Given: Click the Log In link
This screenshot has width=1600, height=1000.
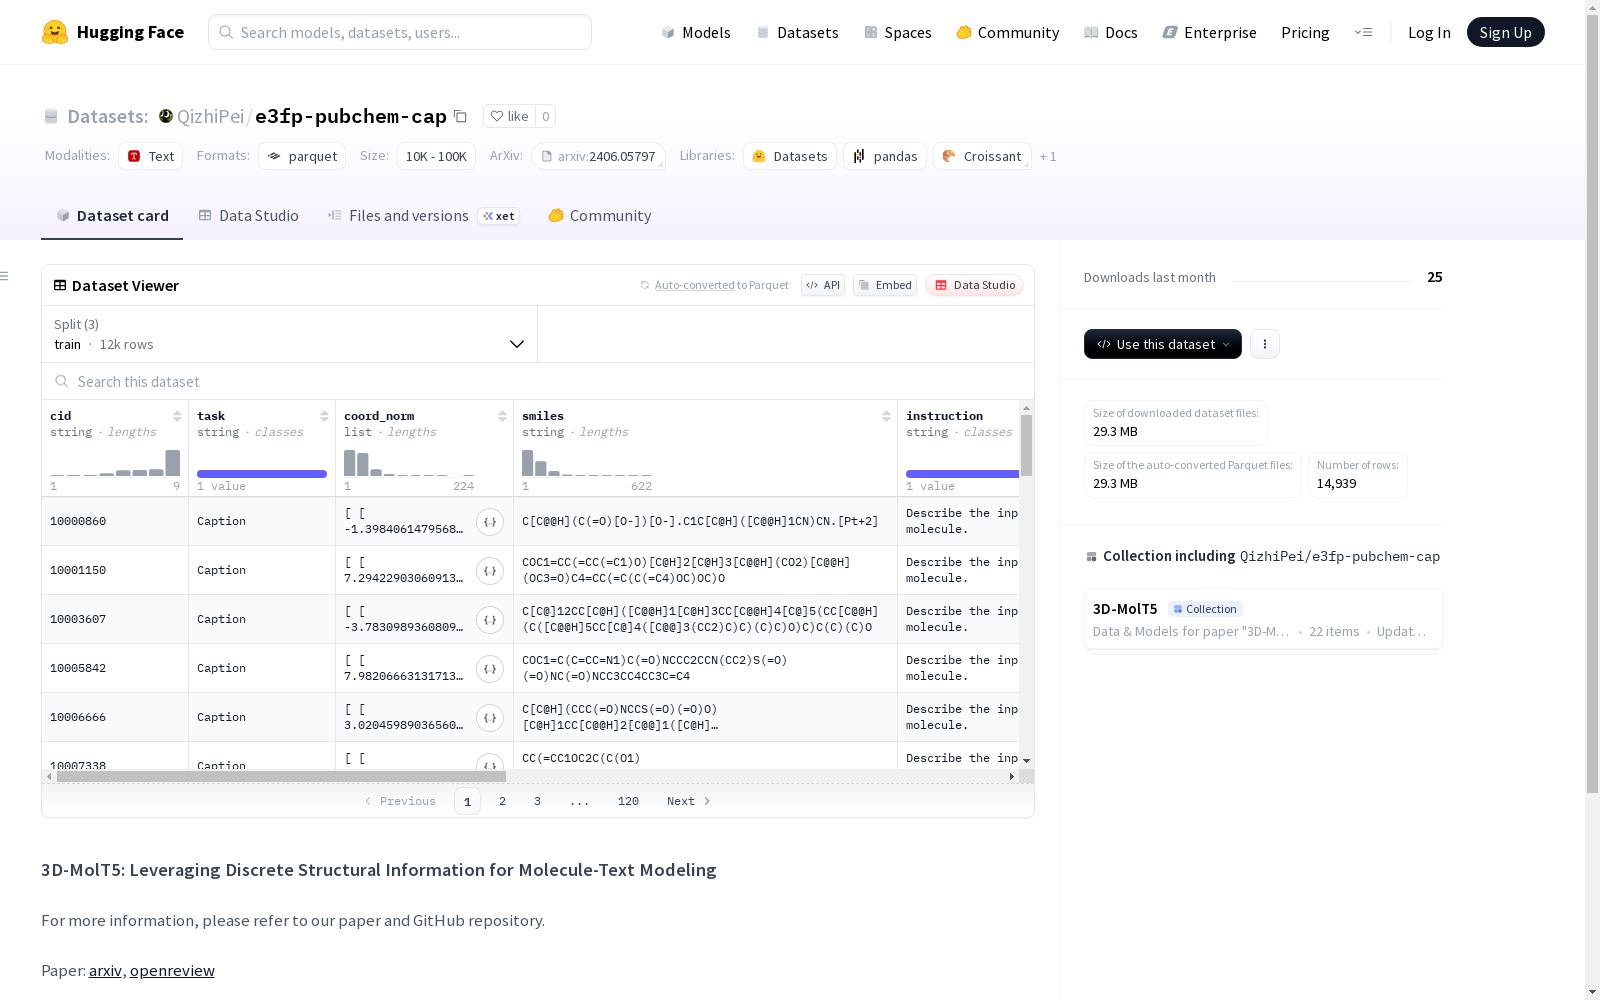Looking at the screenshot, I should click(1429, 32).
